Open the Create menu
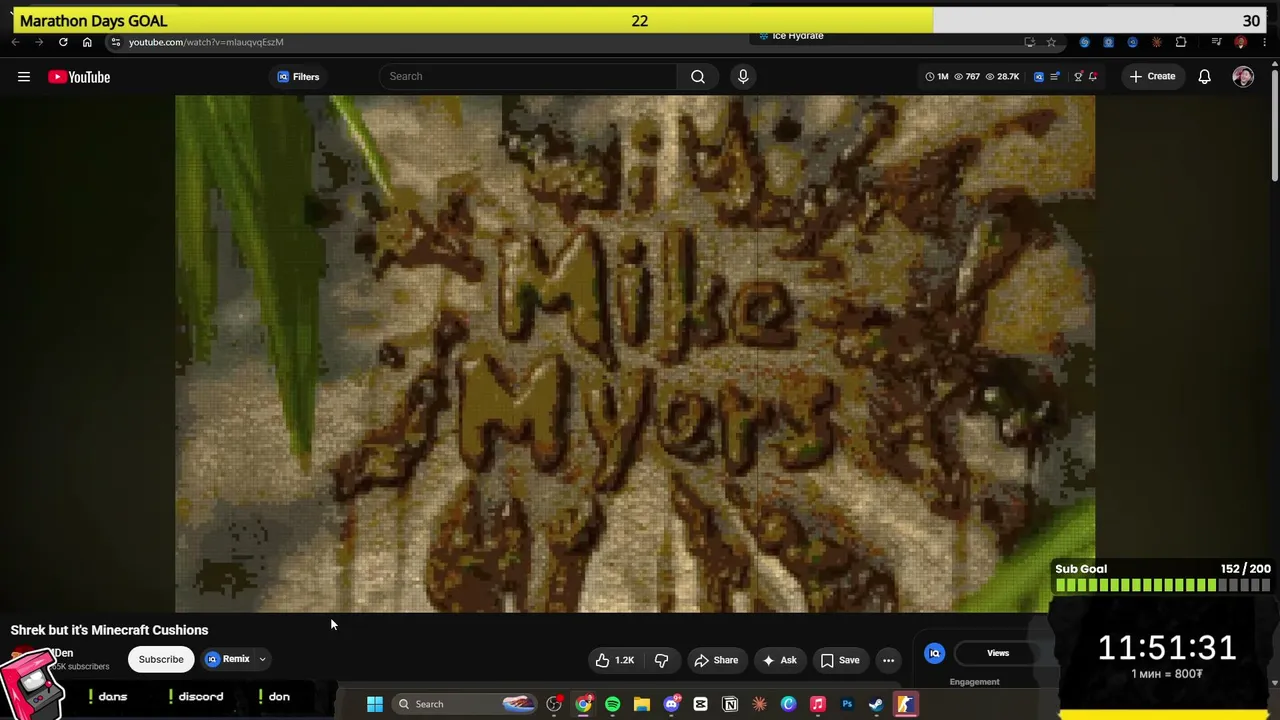The image size is (1280, 720). click(1152, 76)
